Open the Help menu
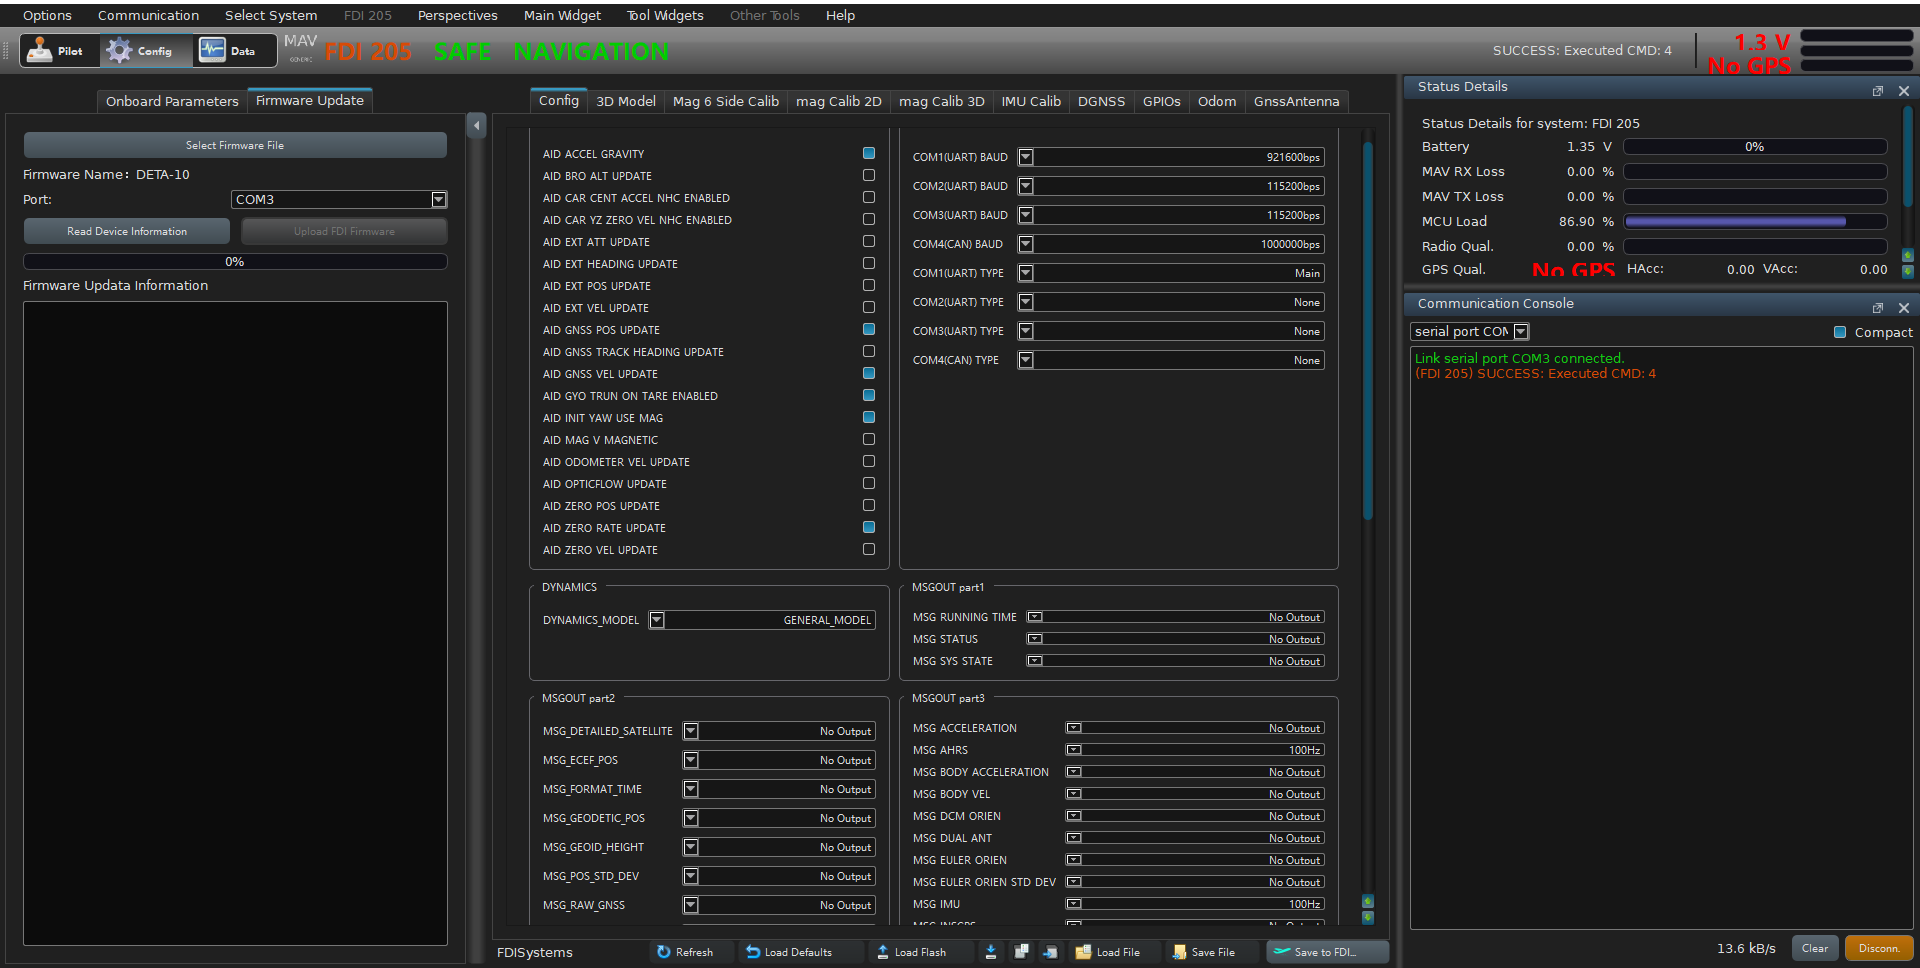Image resolution: width=1920 pixels, height=968 pixels. pos(840,15)
